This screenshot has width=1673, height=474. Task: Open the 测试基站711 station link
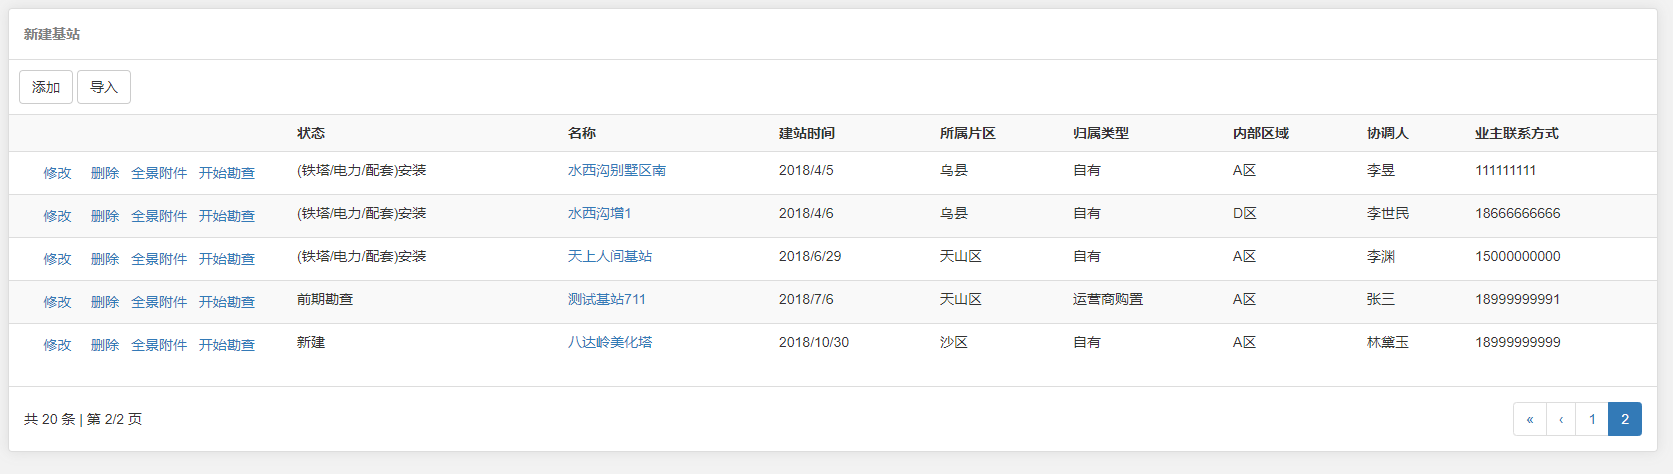606,300
